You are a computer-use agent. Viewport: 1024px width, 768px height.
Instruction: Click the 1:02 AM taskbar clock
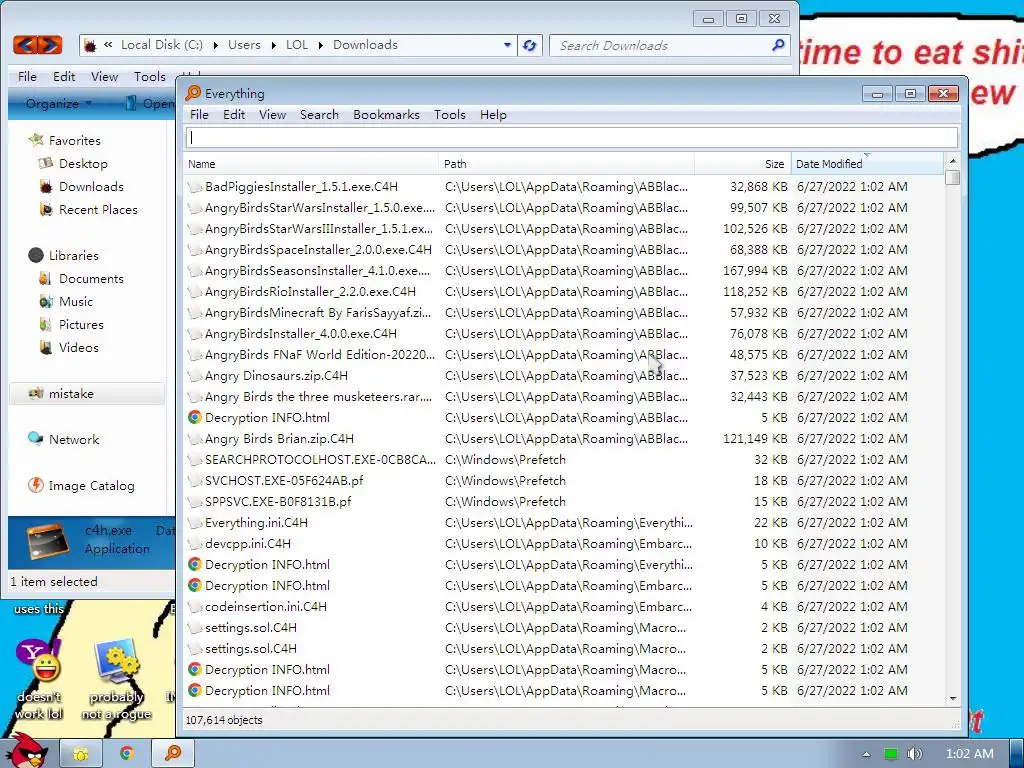pyautogui.click(x=970, y=754)
